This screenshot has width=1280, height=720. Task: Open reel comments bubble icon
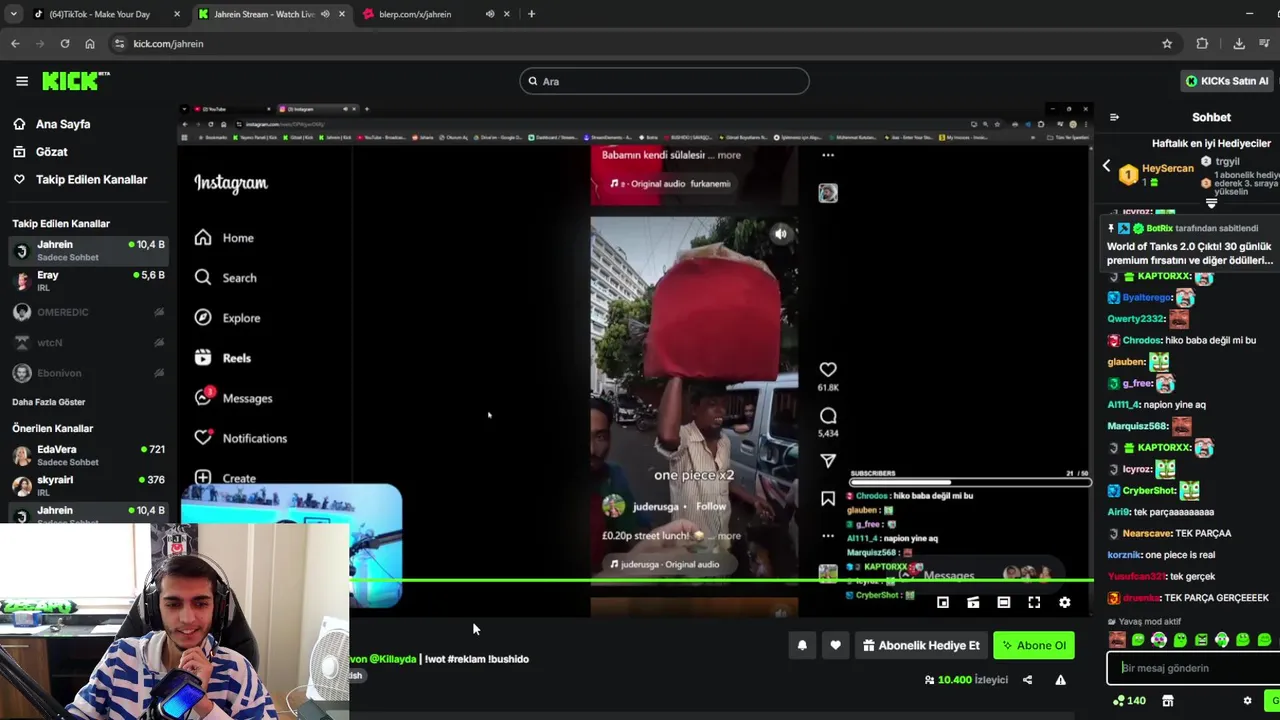(x=828, y=416)
